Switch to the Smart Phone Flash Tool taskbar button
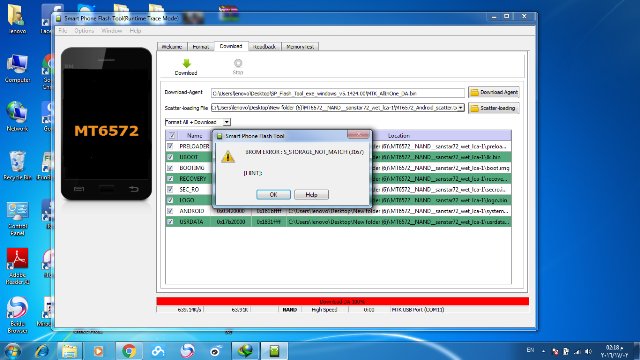This screenshot has height=360, width=640. (274, 351)
